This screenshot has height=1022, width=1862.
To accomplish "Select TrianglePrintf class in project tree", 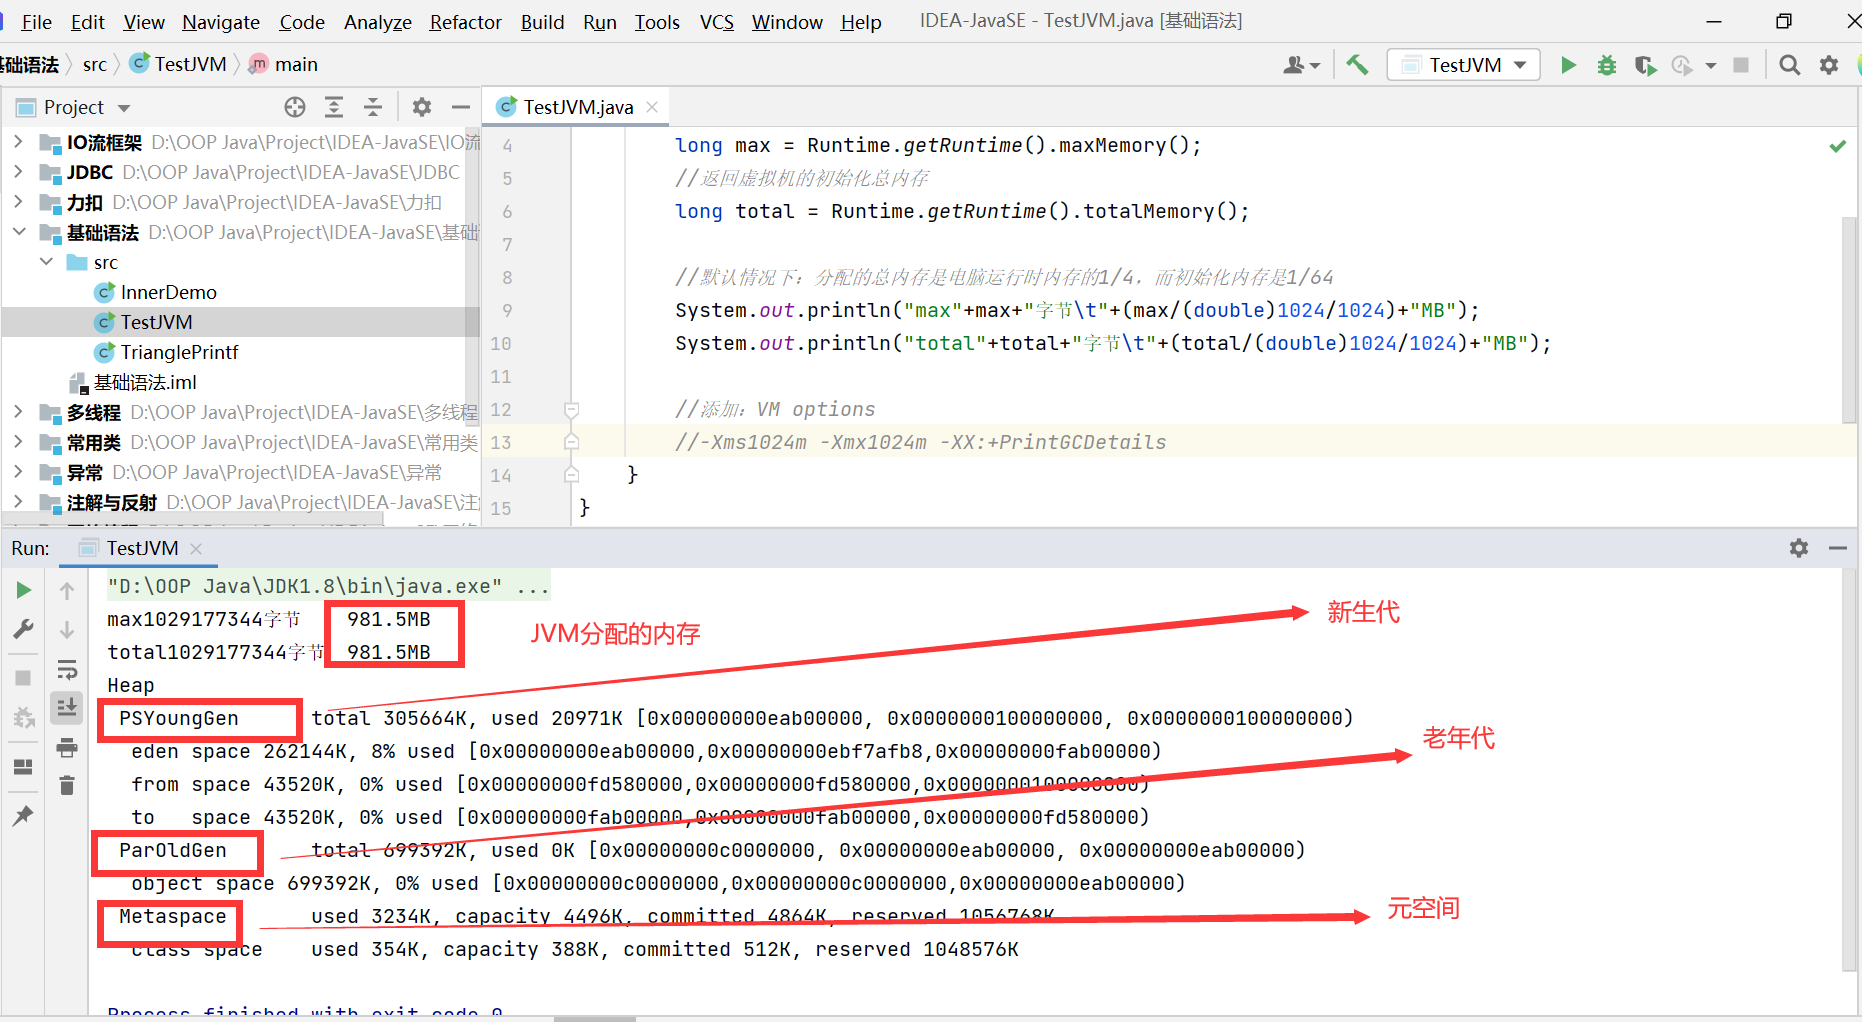I will point(179,352).
